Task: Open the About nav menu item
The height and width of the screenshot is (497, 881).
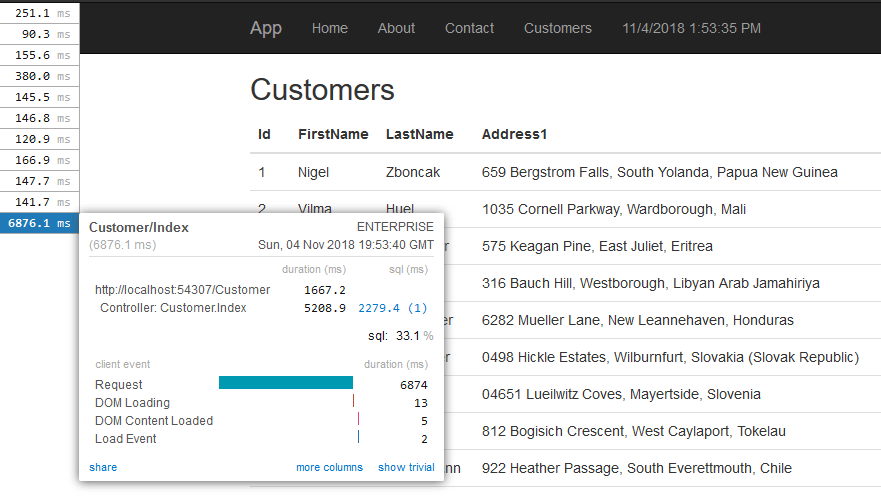Action: pos(396,28)
